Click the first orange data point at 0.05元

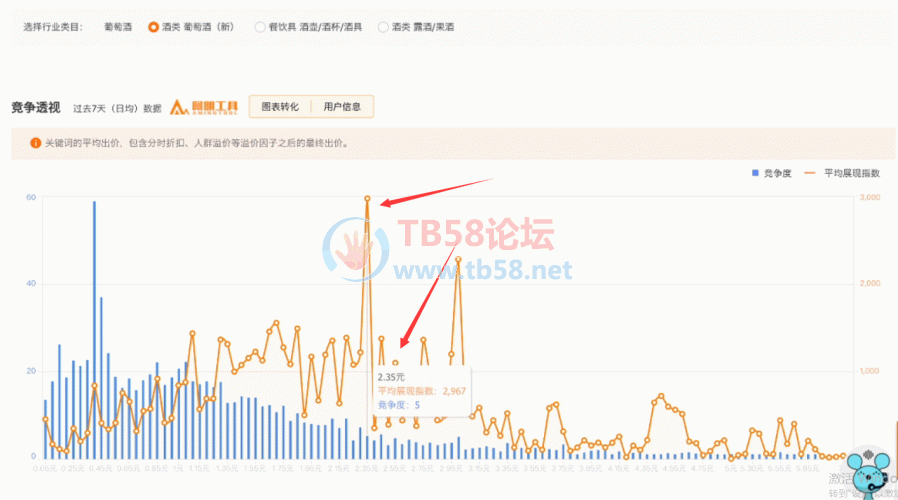click(45, 419)
